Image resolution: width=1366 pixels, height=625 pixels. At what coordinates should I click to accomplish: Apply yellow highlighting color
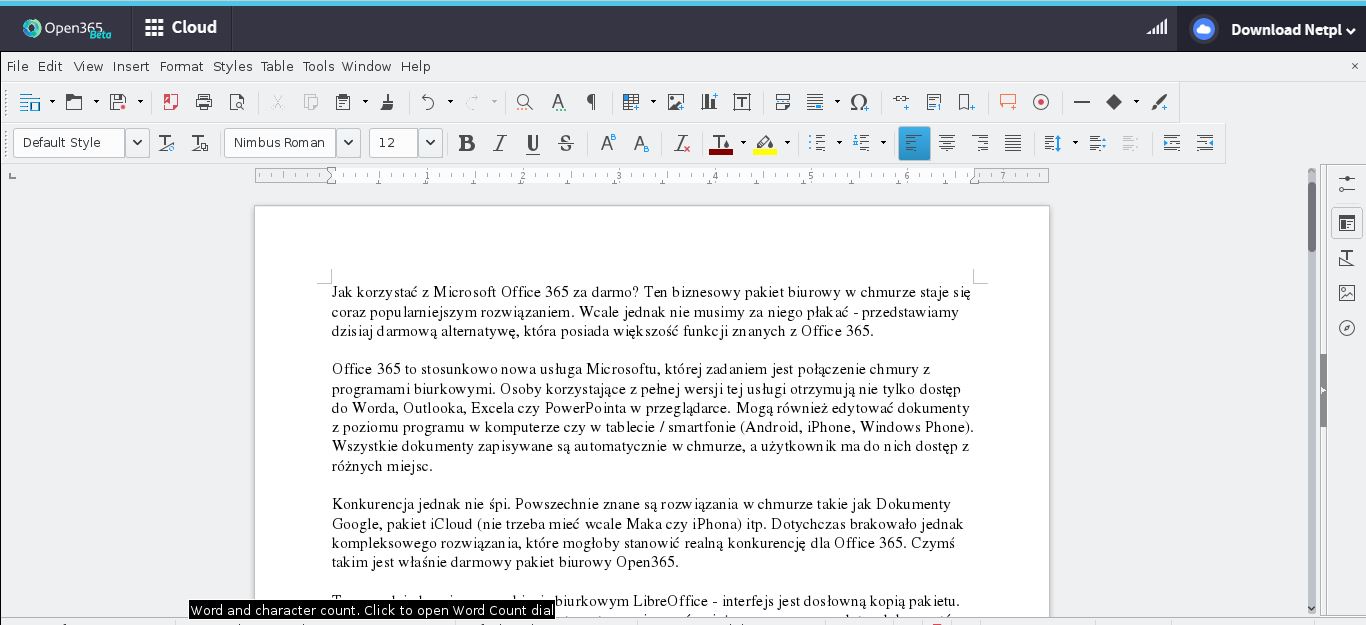765,143
